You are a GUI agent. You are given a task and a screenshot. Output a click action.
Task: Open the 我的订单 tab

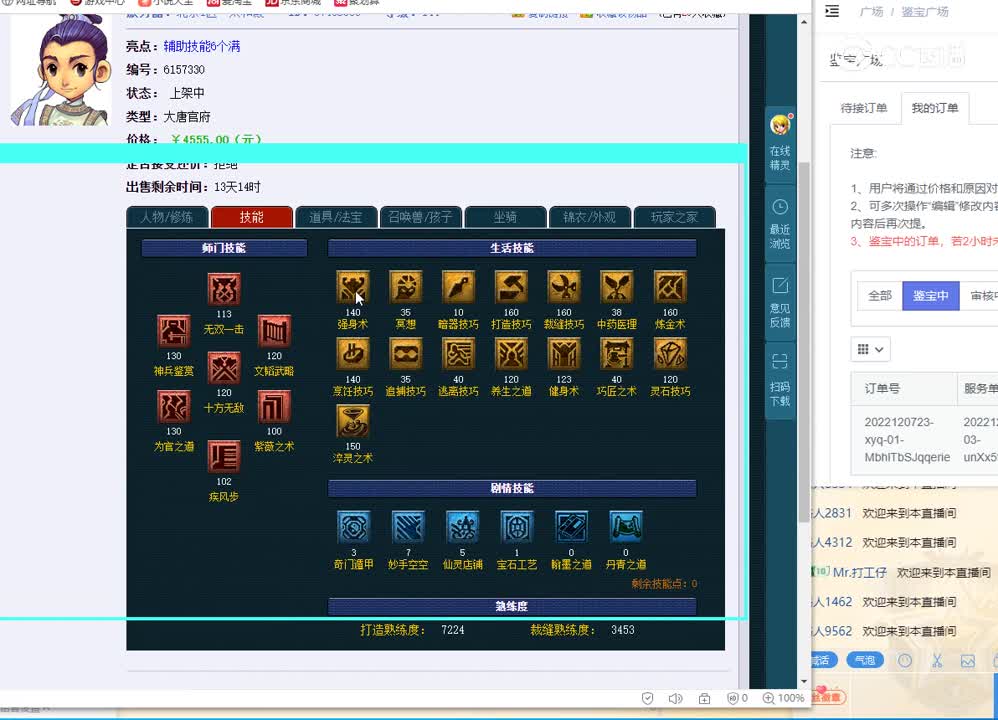[x=934, y=108]
